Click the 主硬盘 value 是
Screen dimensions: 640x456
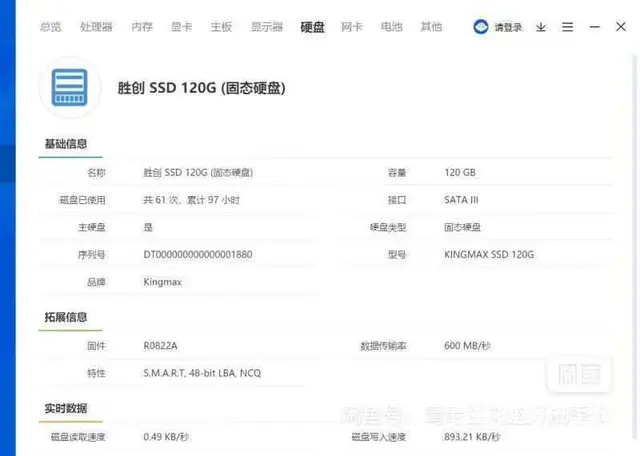(x=148, y=227)
